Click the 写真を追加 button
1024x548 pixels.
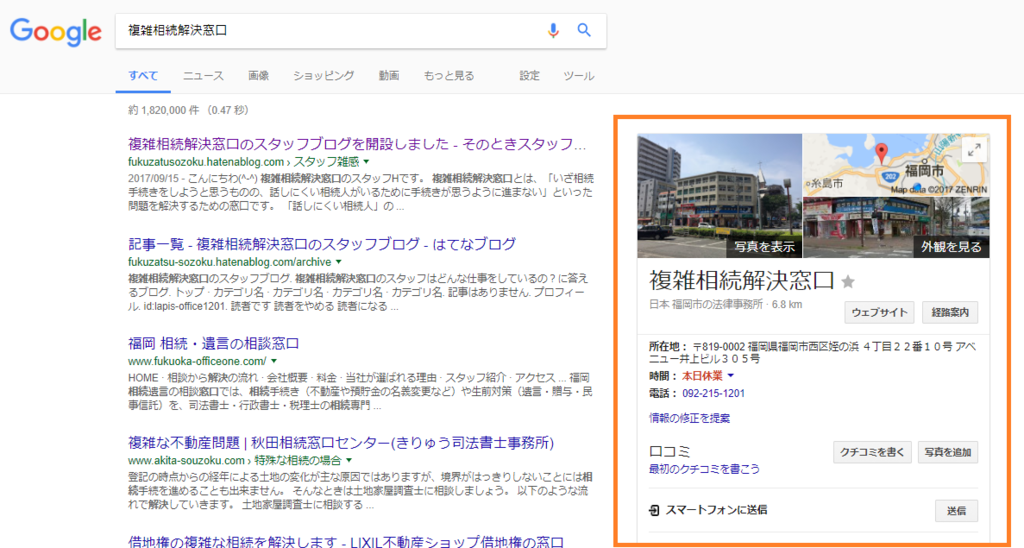tap(948, 452)
